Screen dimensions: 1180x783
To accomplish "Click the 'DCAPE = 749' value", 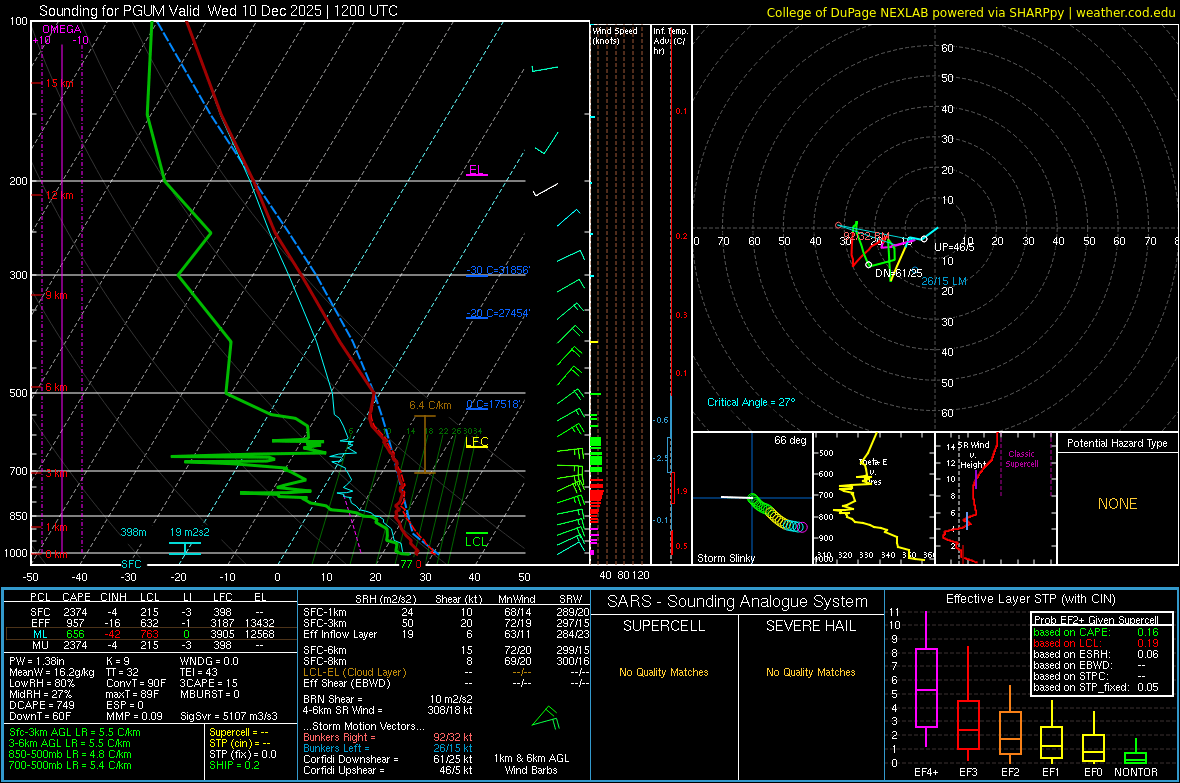I will (x=40, y=705).
